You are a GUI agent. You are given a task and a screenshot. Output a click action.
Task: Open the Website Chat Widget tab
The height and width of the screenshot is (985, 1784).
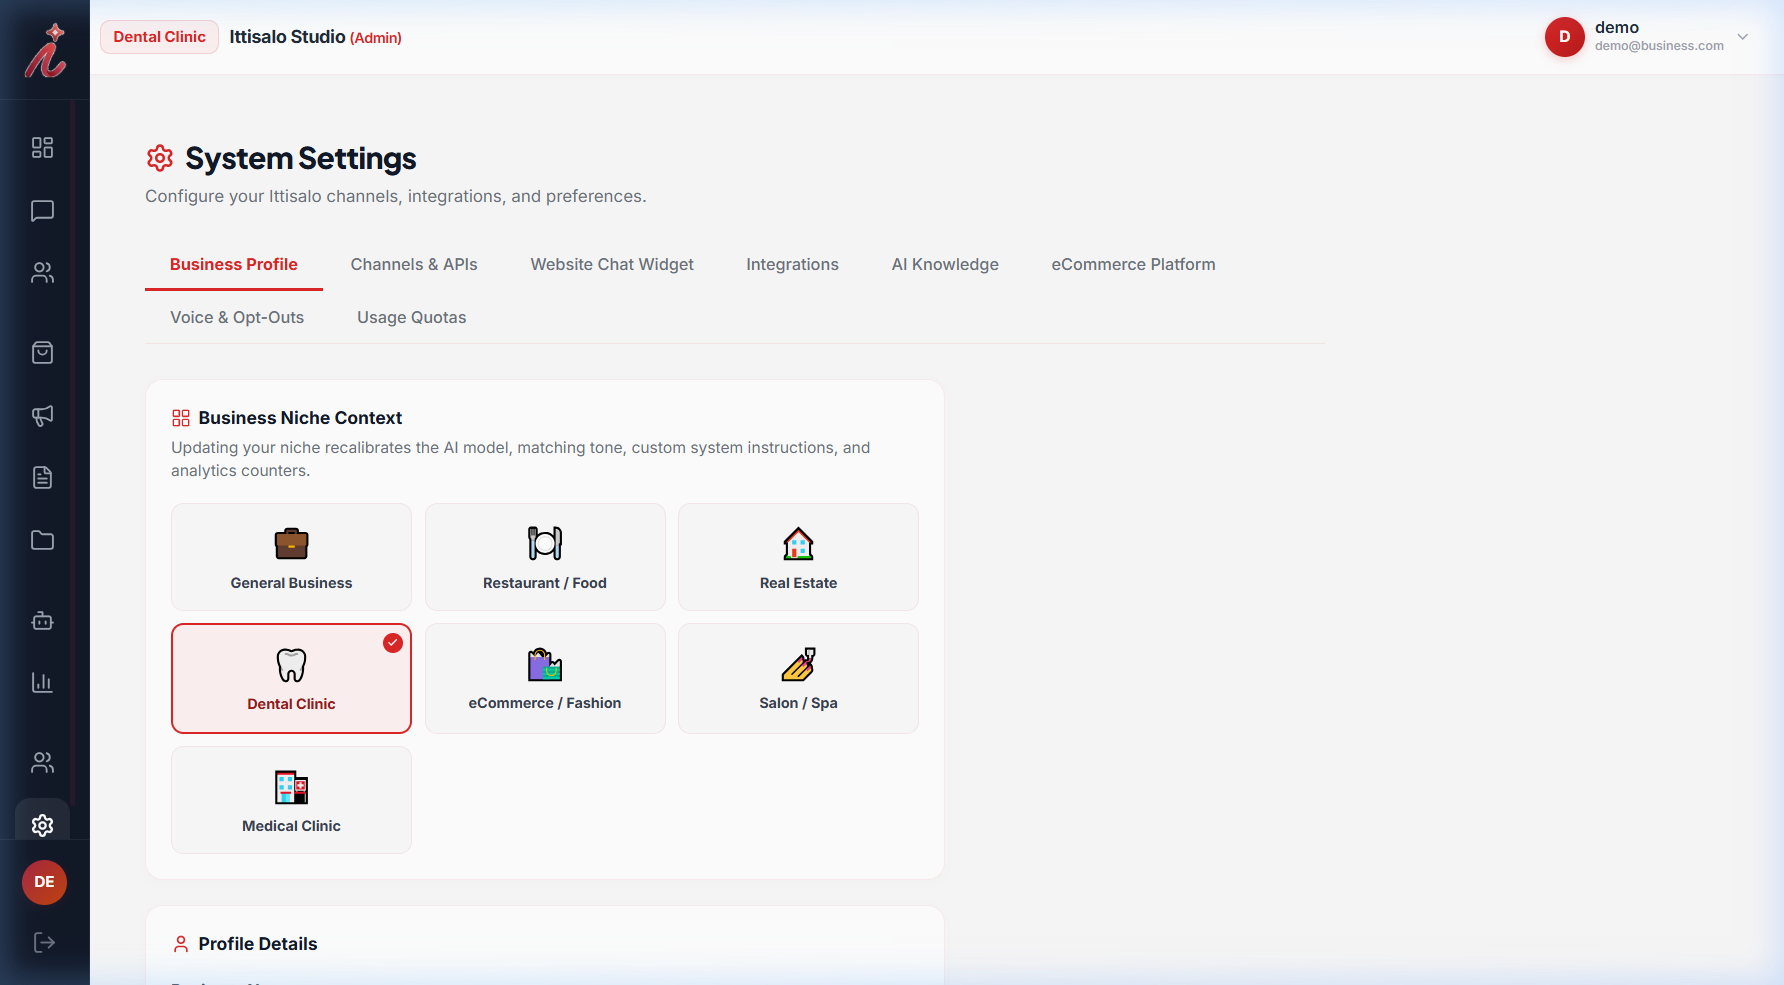(612, 264)
